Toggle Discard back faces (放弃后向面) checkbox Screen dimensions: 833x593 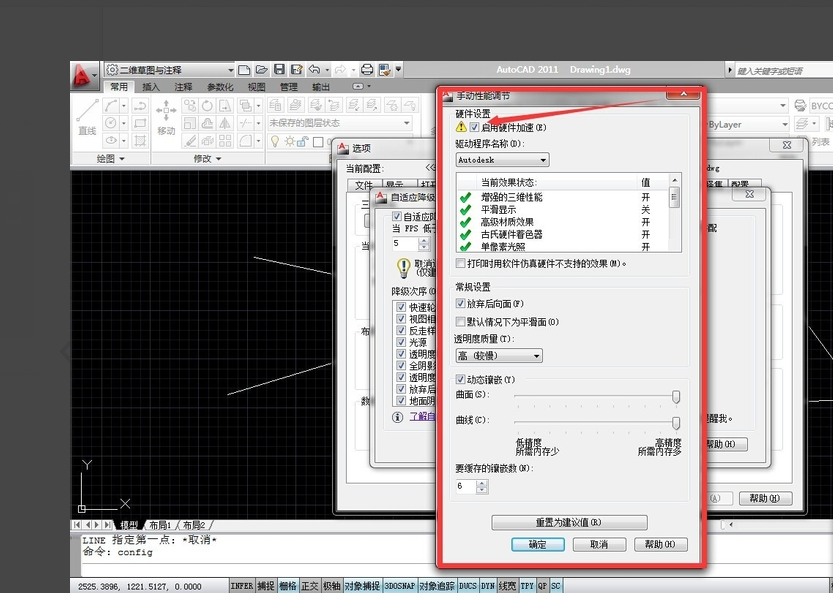461,303
